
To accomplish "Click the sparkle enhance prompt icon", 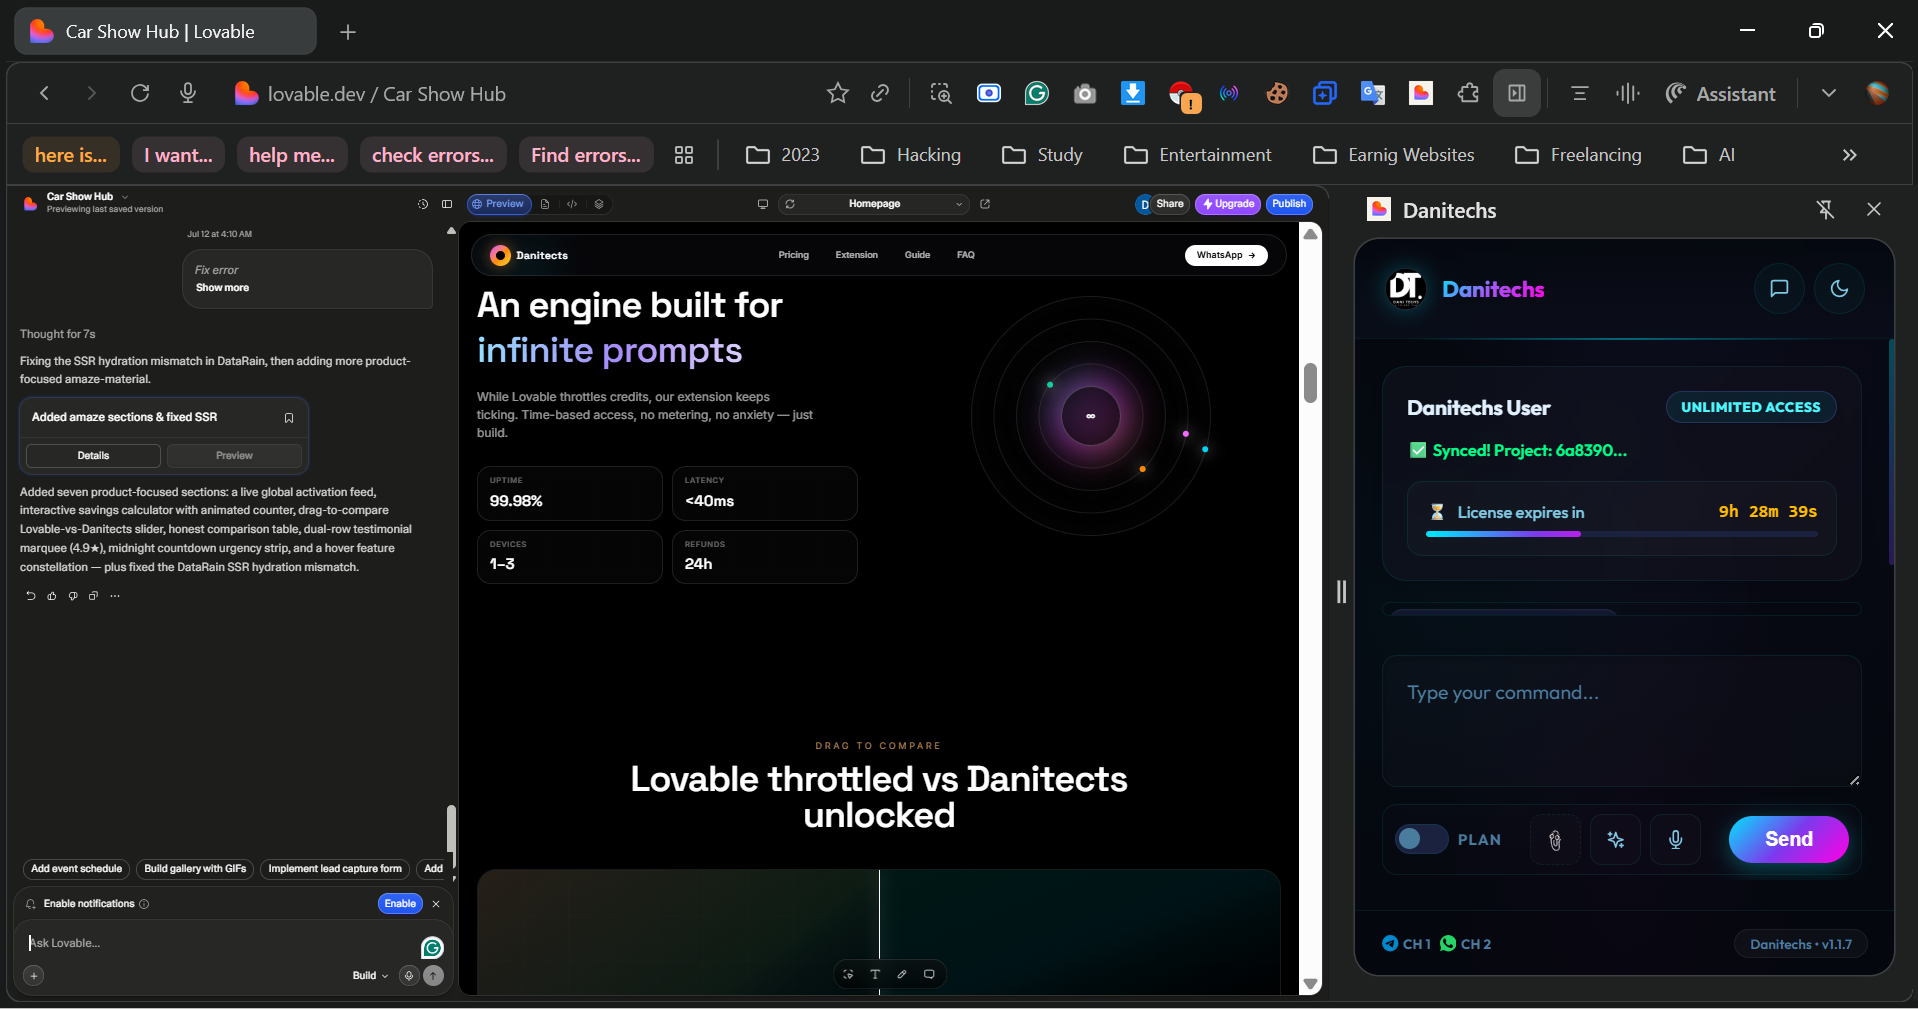I will pos(1616,840).
